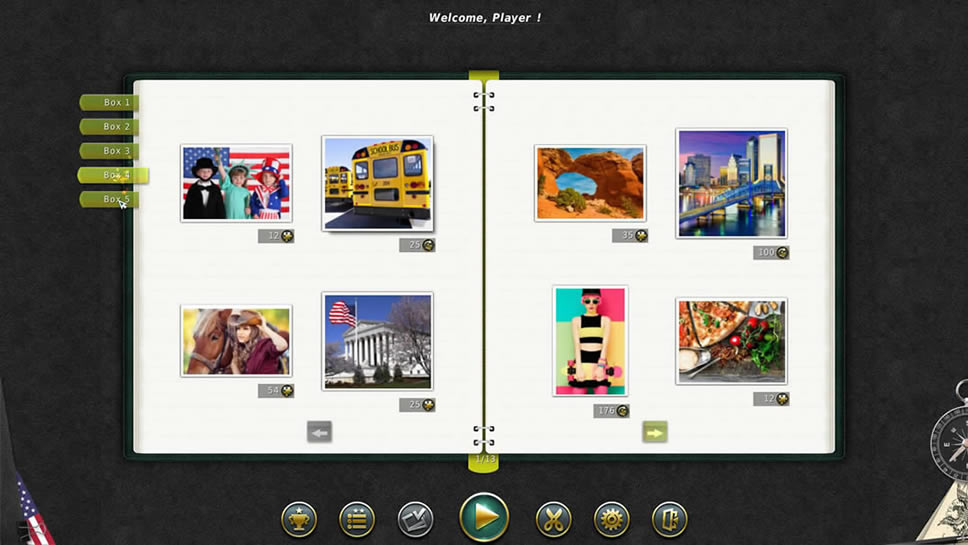
Task: Select the girl with horse puzzle
Action: click(x=236, y=341)
